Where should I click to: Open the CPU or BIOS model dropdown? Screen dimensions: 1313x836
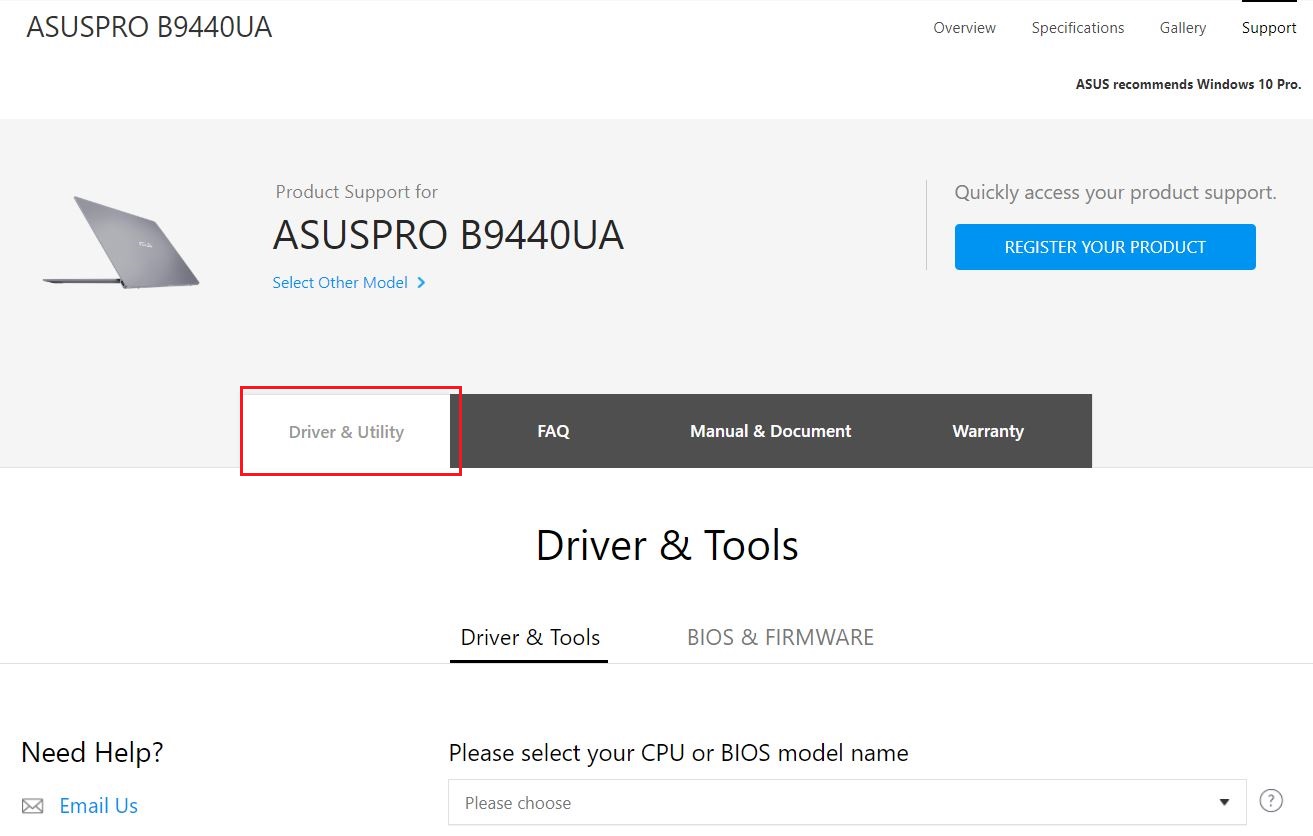tap(847, 803)
